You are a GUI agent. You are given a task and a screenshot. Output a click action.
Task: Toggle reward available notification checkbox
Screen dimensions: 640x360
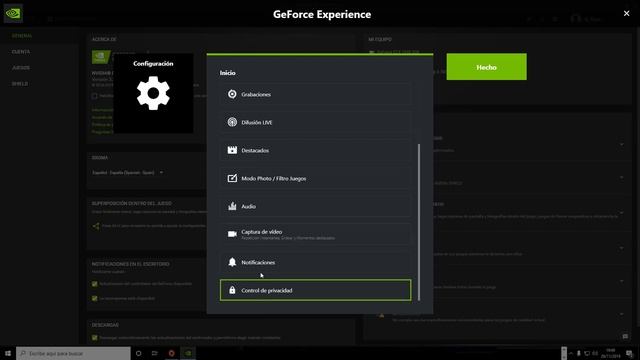point(95,298)
